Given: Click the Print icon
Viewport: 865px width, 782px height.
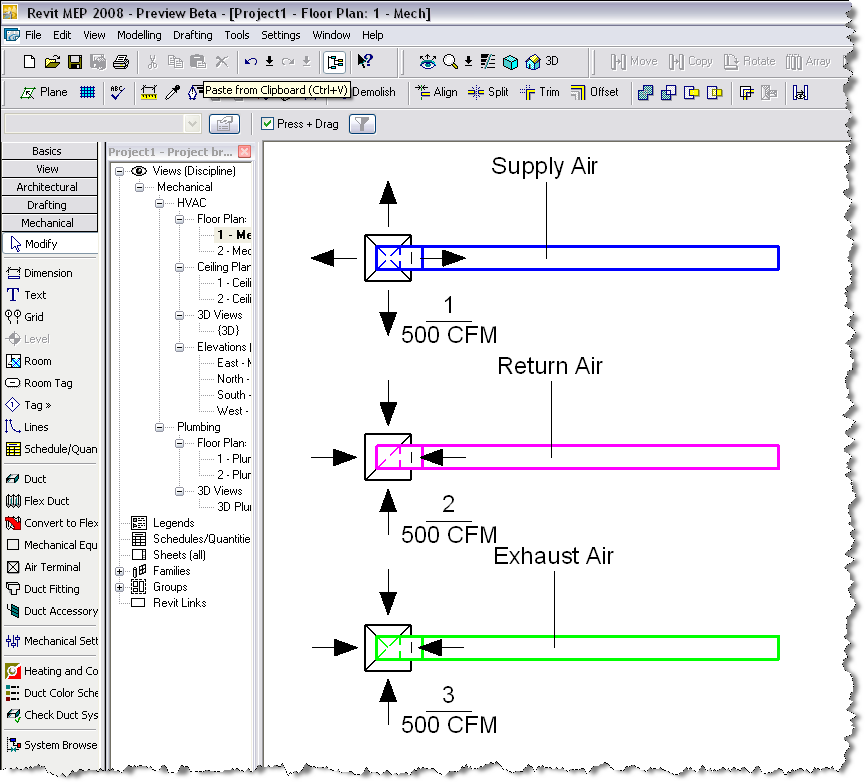Looking at the screenshot, I should point(121,62).
